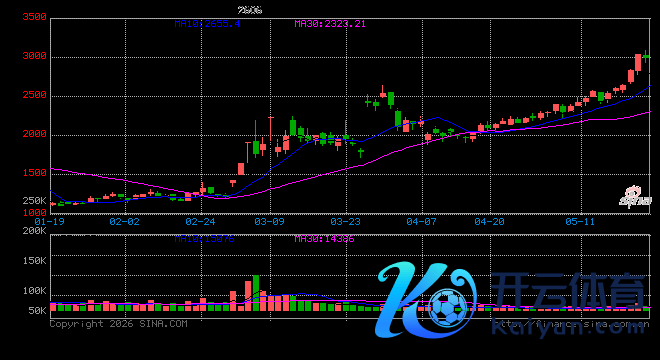This screenshot has height=360, width=660.
Task: Select the tallest green volume bar
Action: tap(255, 293)
